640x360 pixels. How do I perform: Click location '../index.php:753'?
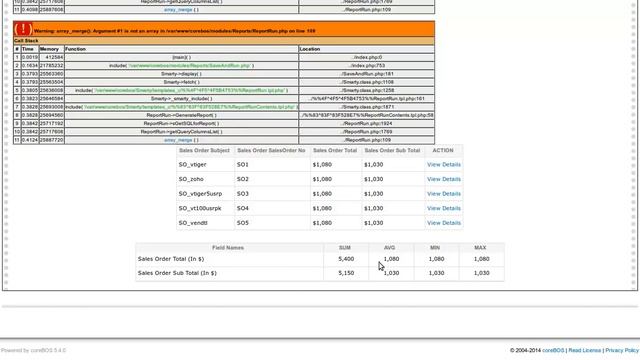click(367, 66)
